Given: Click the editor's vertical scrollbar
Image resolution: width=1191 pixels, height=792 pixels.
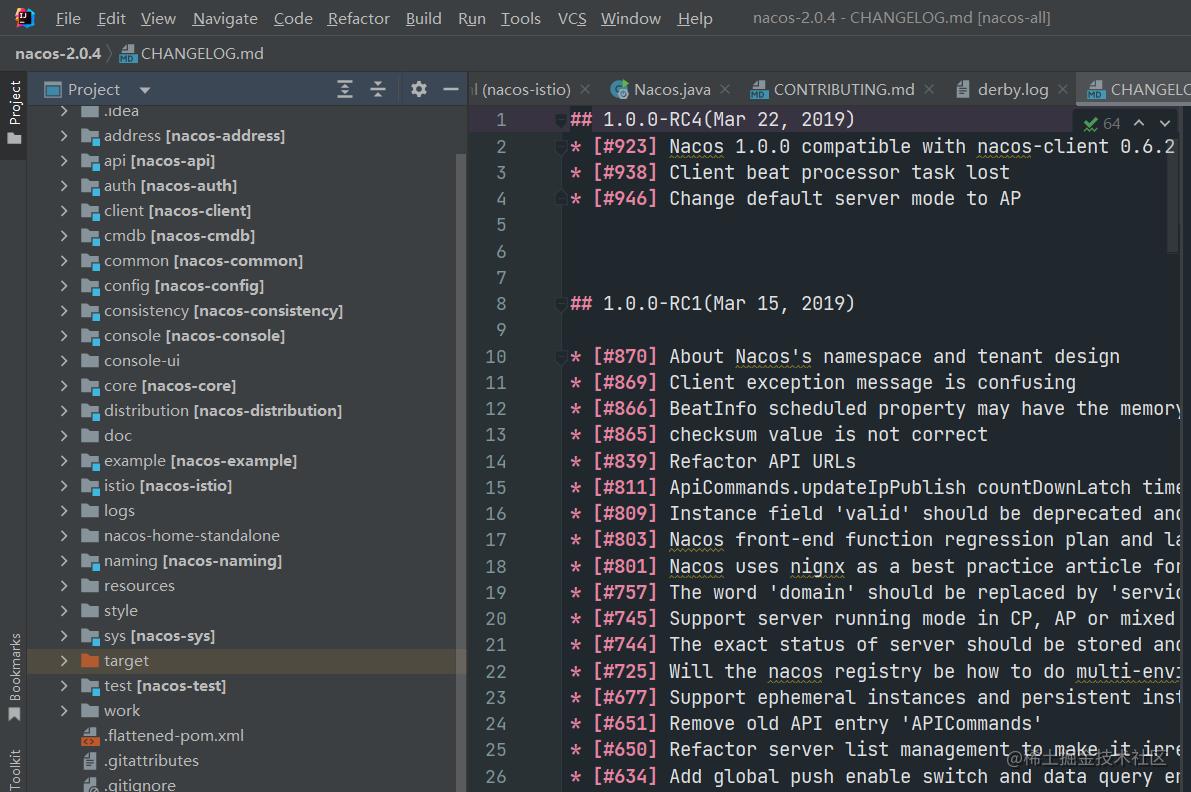Looking at the screenshot, I should point(1173,197).
